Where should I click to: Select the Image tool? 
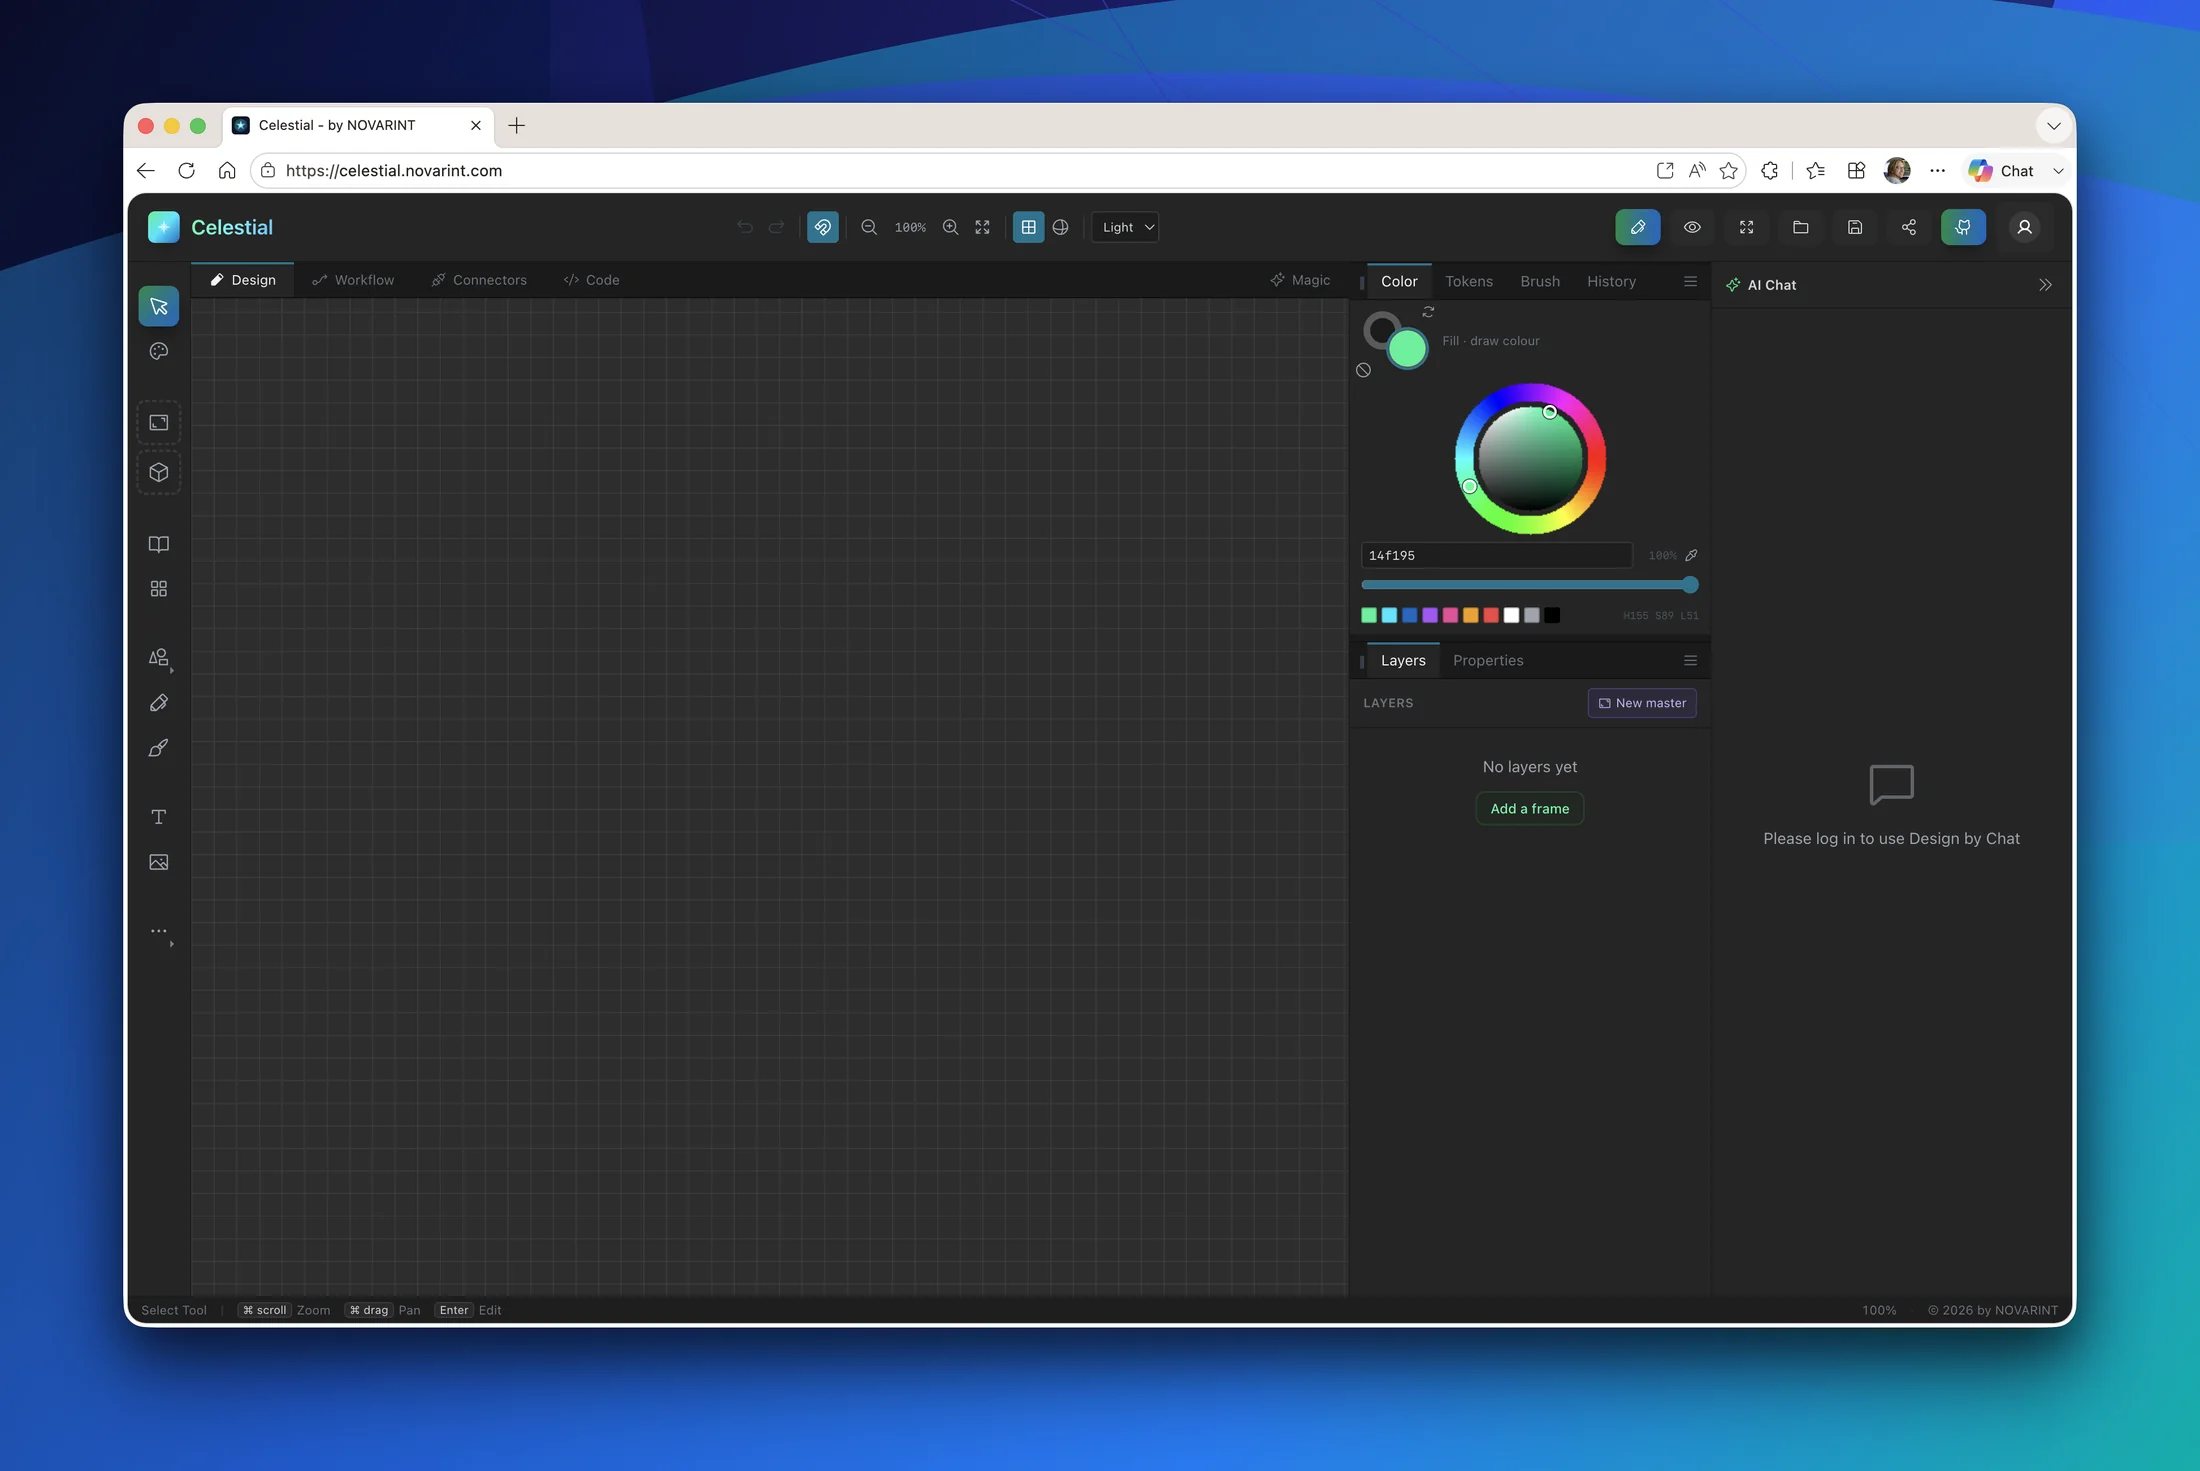tap(159, 862)
